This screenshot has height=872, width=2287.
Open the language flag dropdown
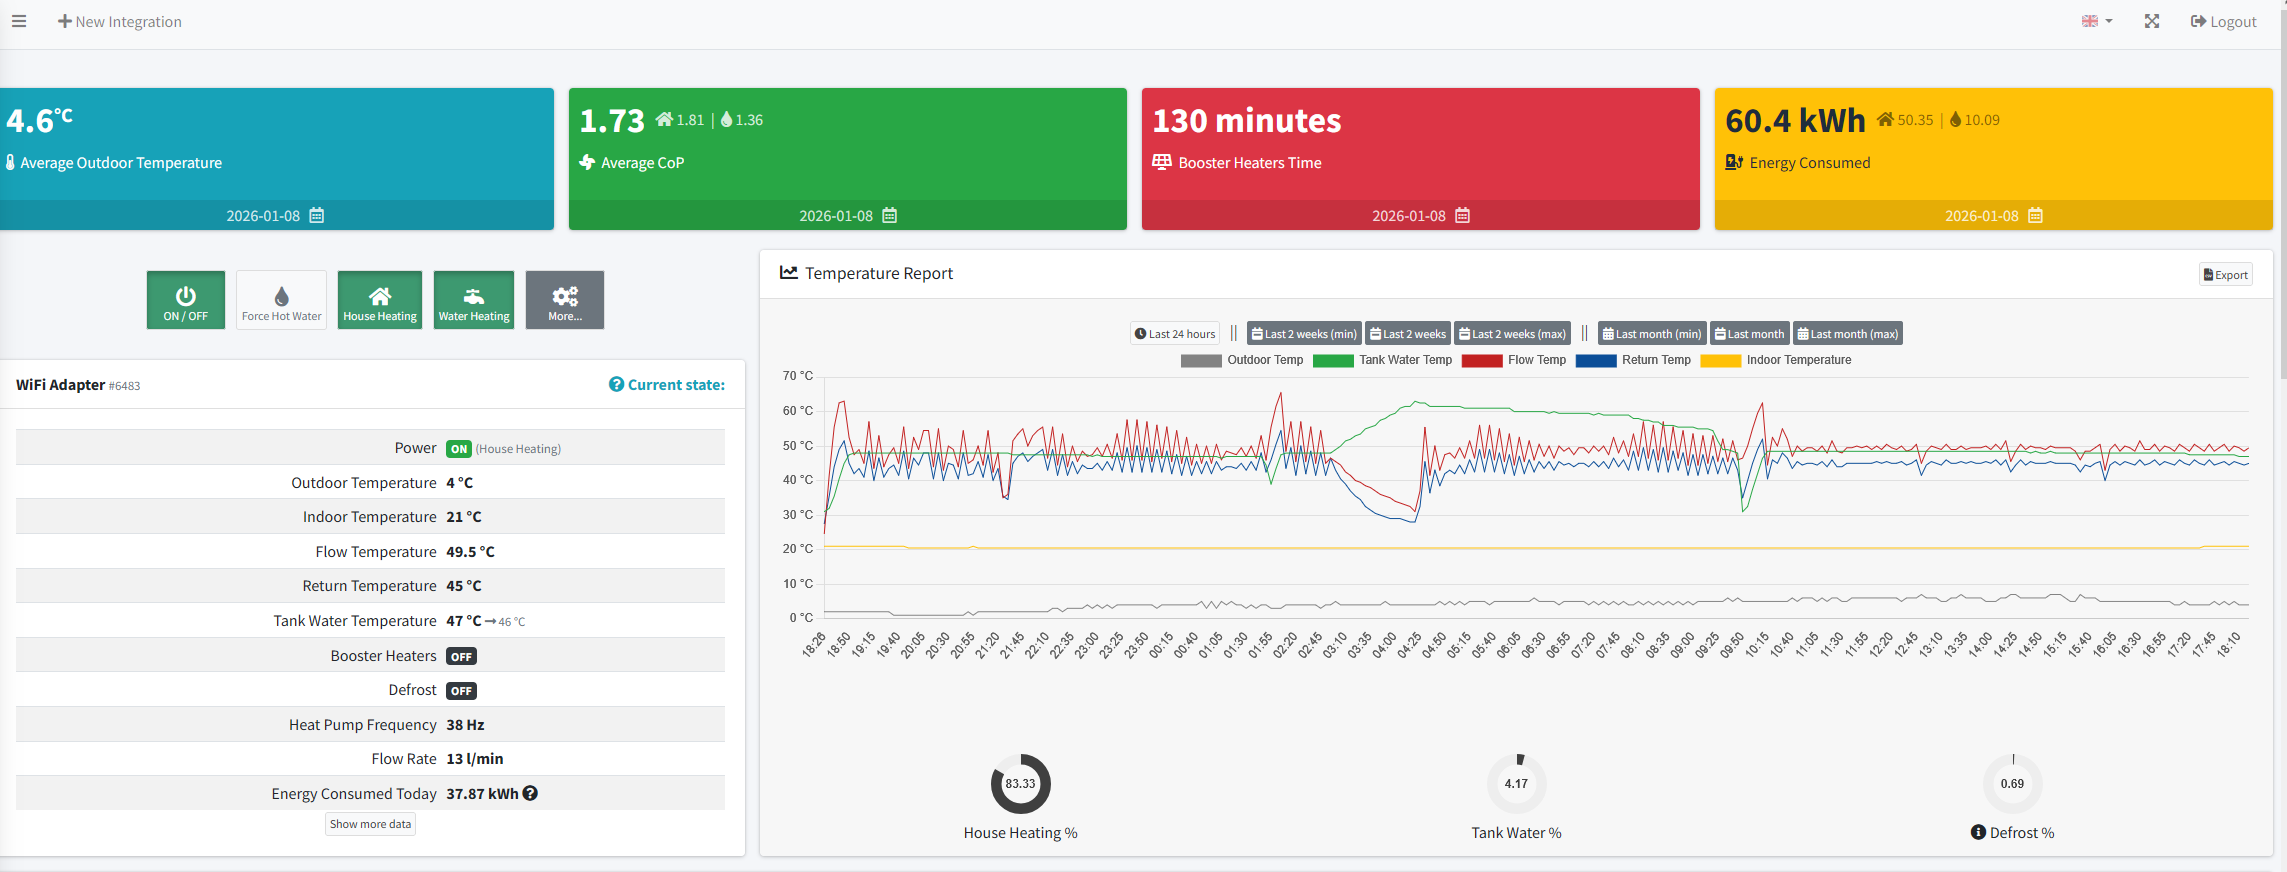[2097, 21]
